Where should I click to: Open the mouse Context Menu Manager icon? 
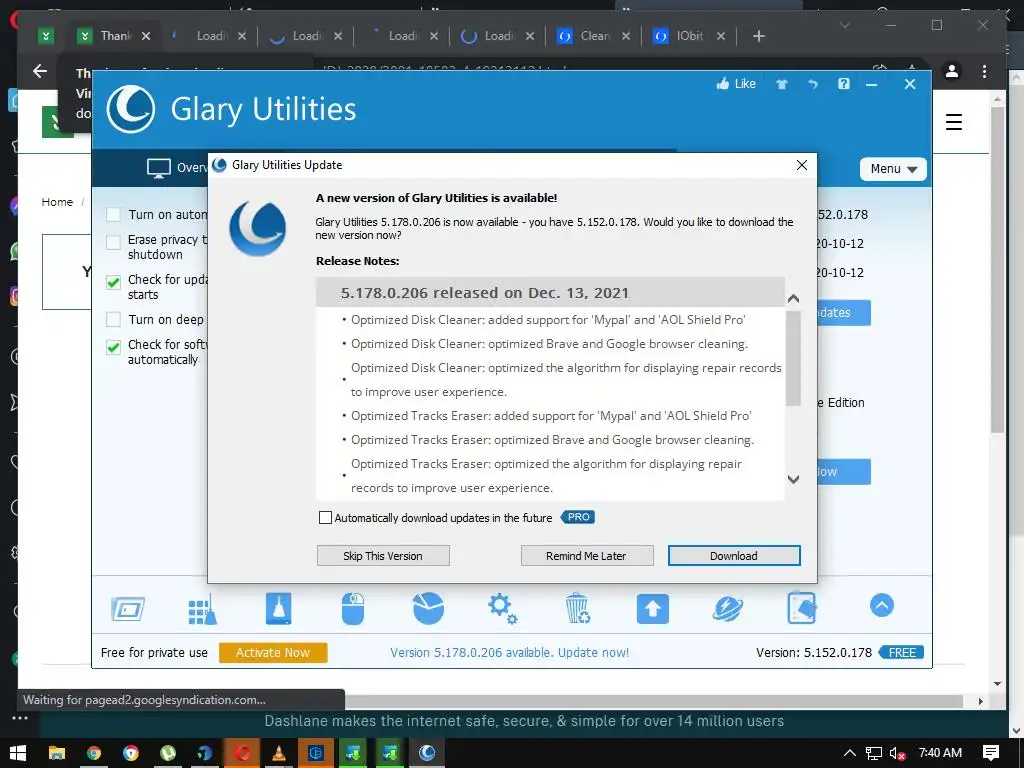click(353, 609)
